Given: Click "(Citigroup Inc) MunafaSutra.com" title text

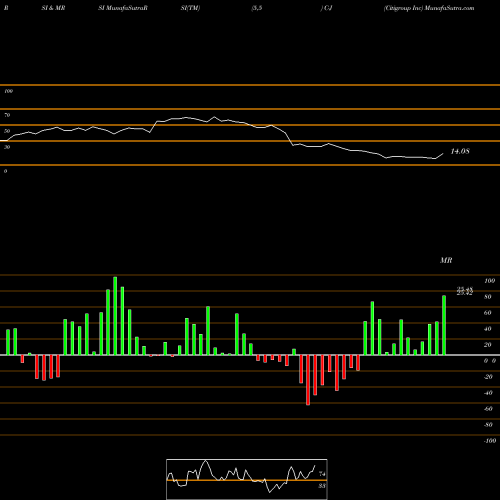Looking at the screenshot, I should tap(429, 8).
